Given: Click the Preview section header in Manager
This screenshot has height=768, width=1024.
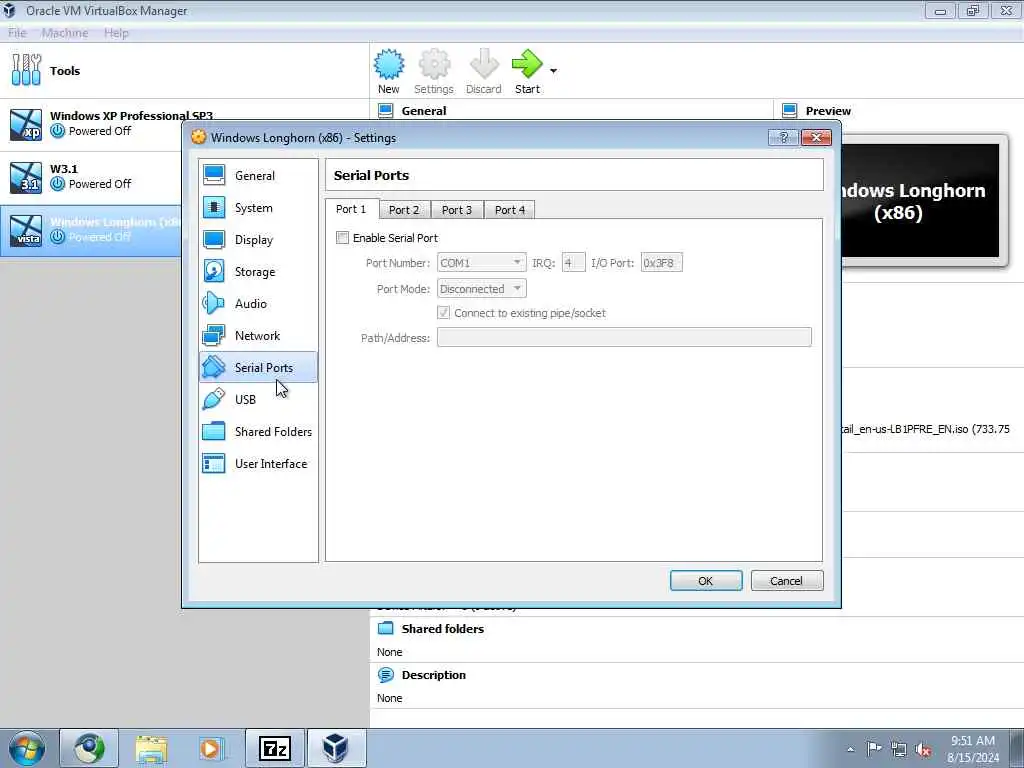Looking at the screenshot, I should click(x=828, y=111).
